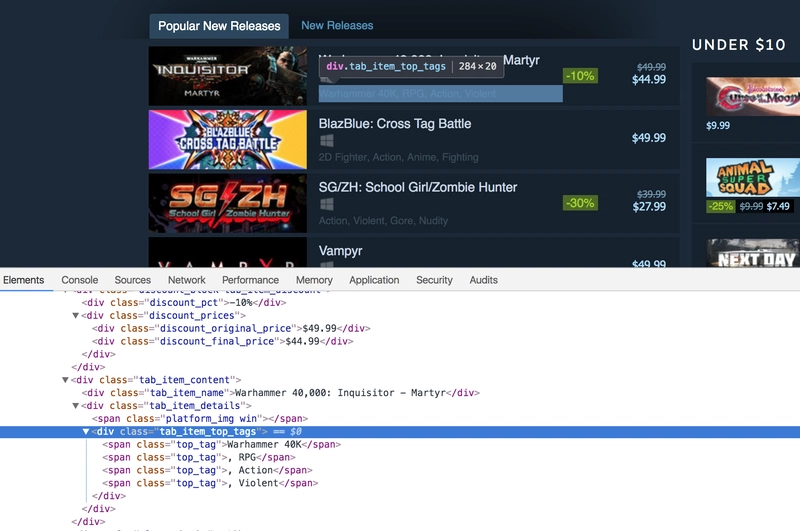Click BlazBlue: Cross Tag Battle title
Viewport: 800px width, 531px height.
coord(395,124)
